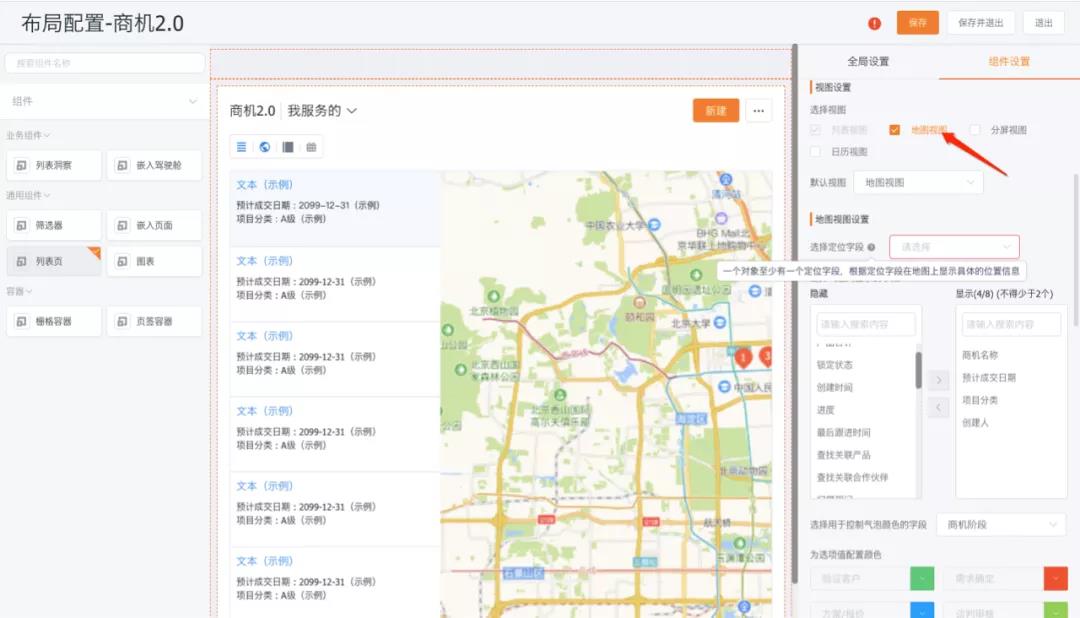Select the 组件设置 tab
The image size is (1080, 618).
point(1008,62)
